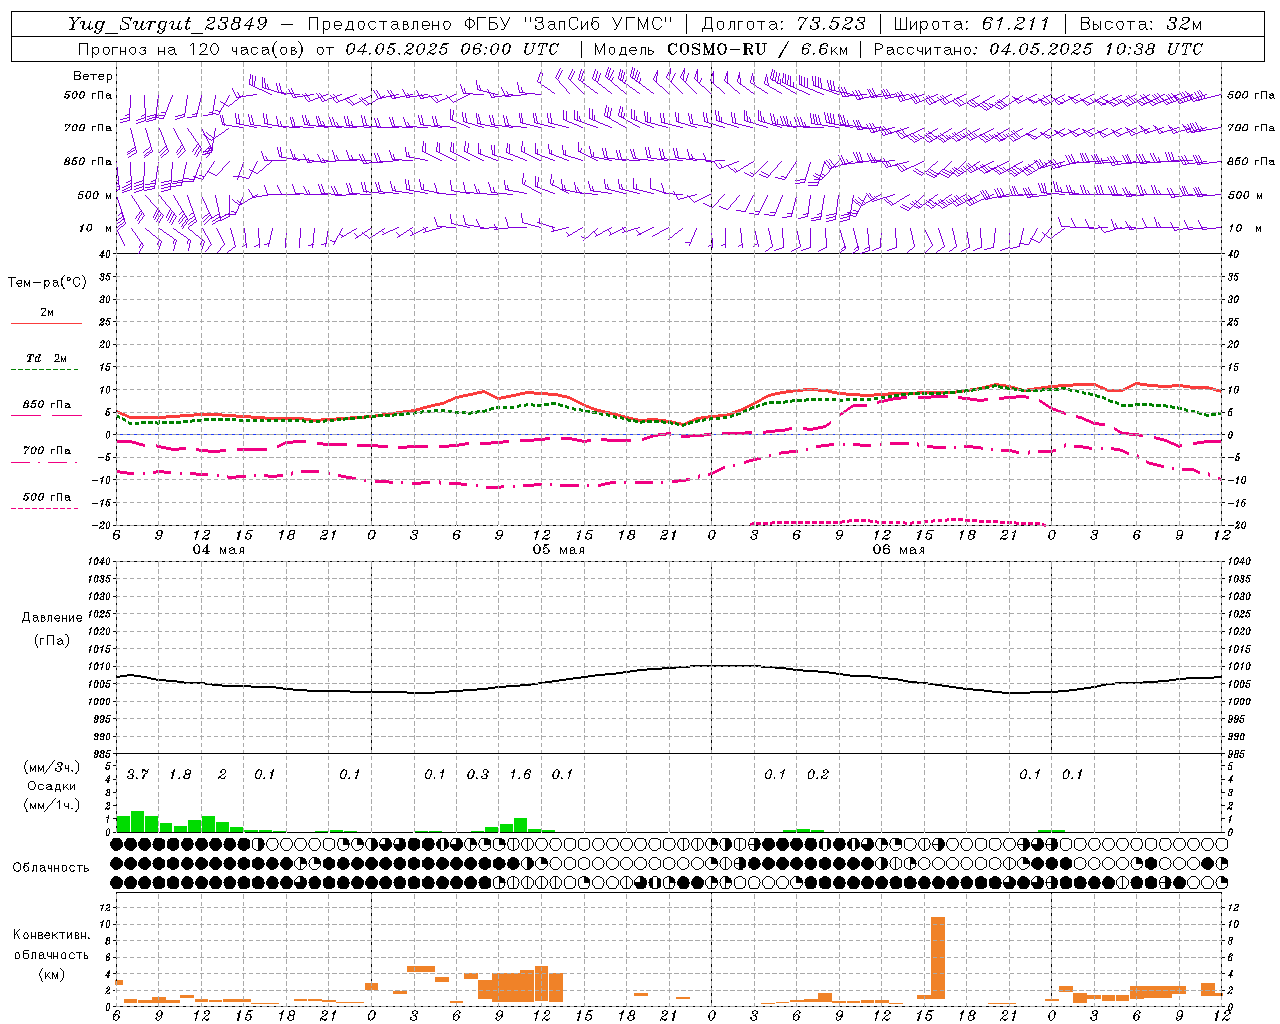Screen dimensions: 1280x1024
Task: Click the left "500 м" wind level label
Action: tap(95, 195)
